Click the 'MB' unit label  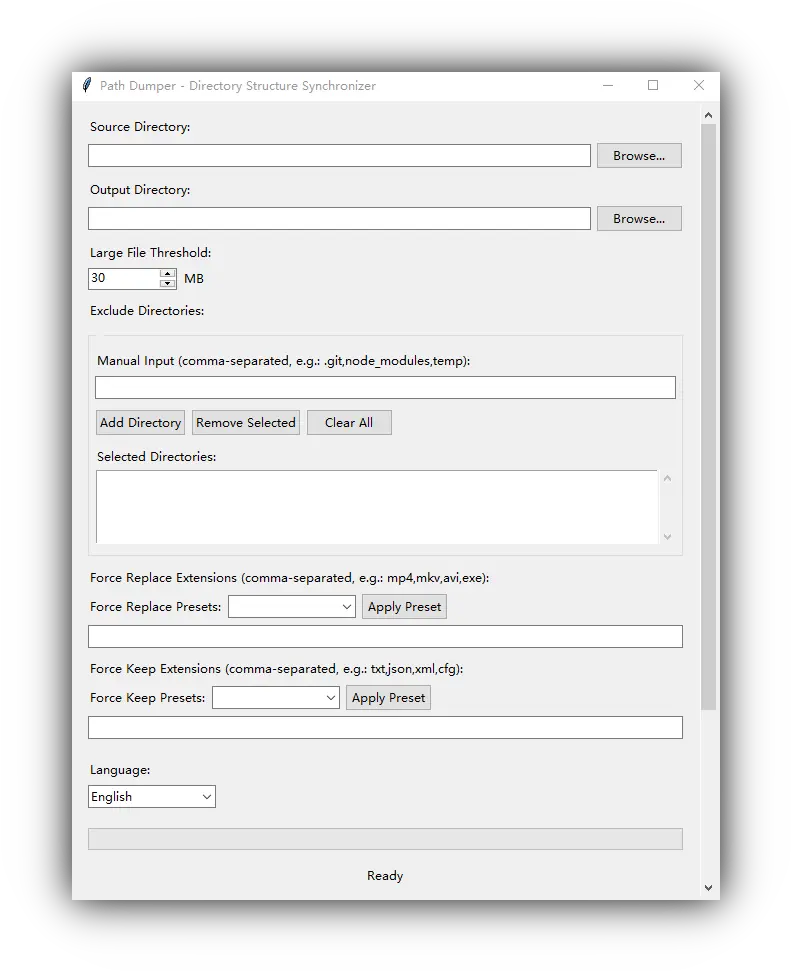point(194,279)
